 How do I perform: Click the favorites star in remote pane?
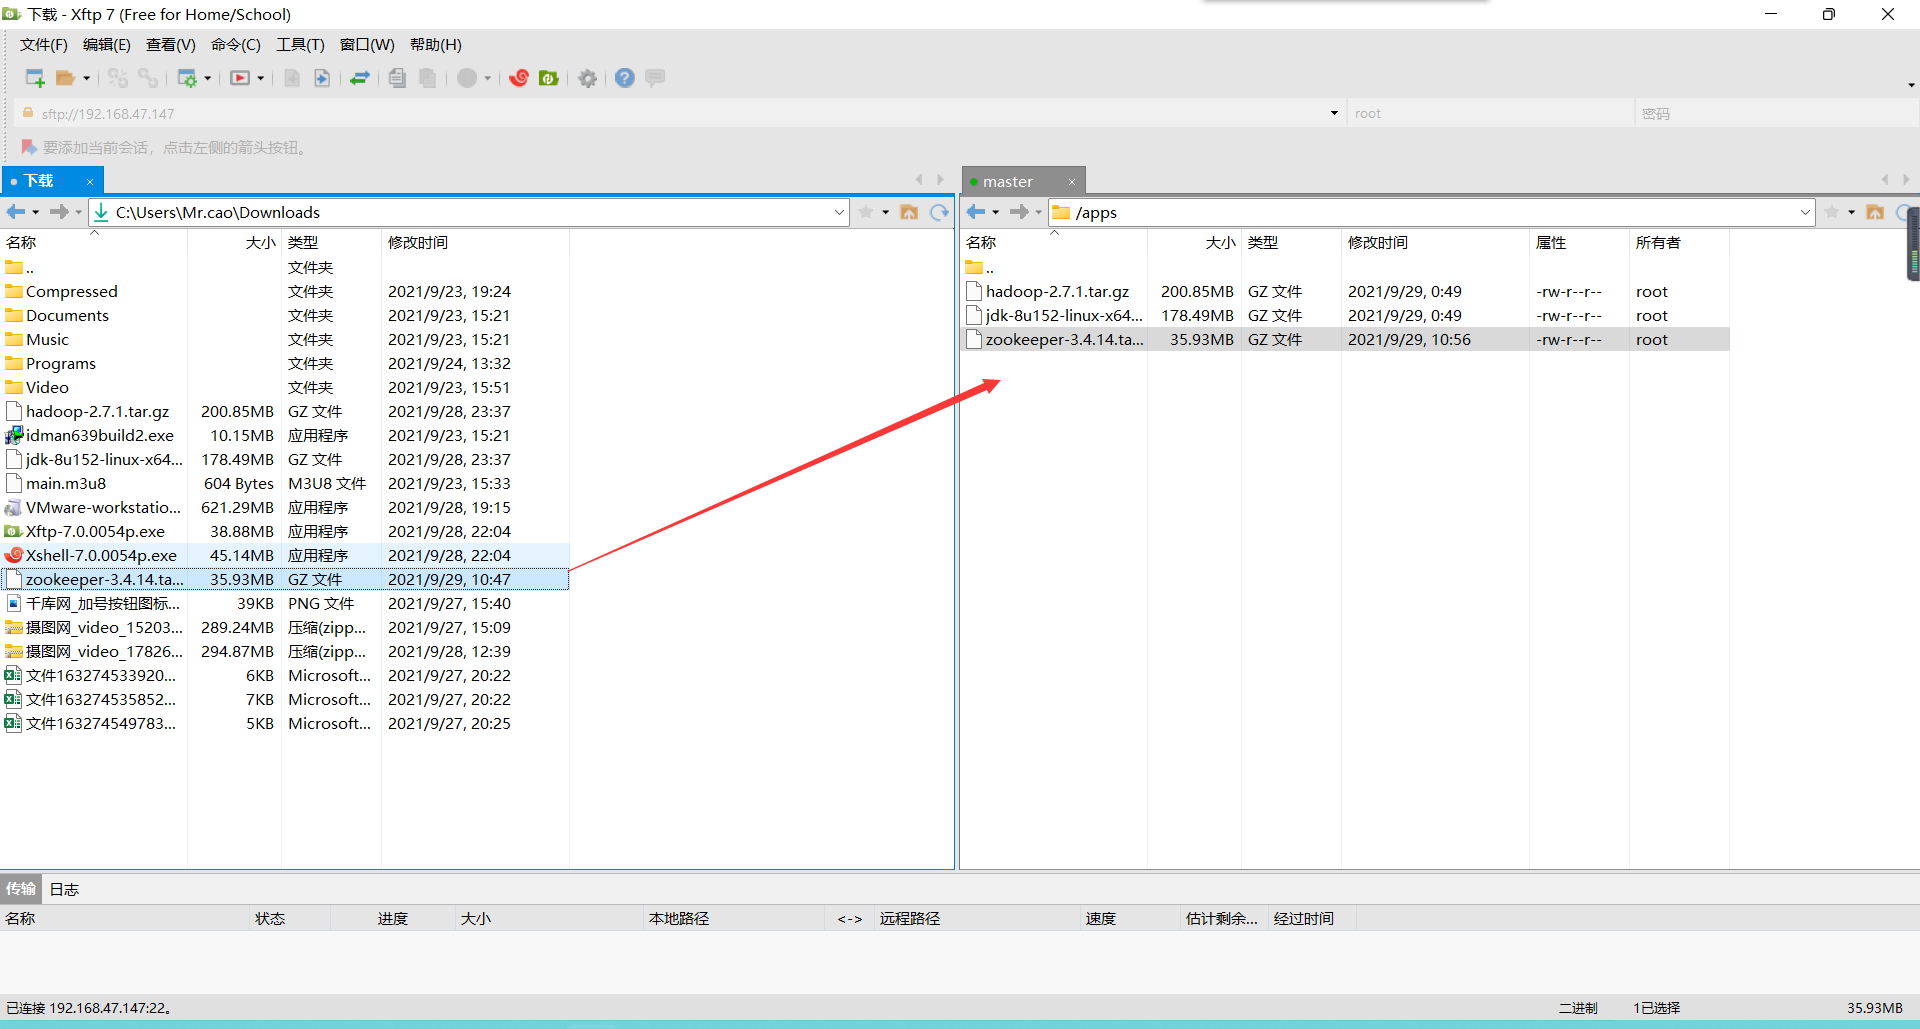click(1832, 212)
